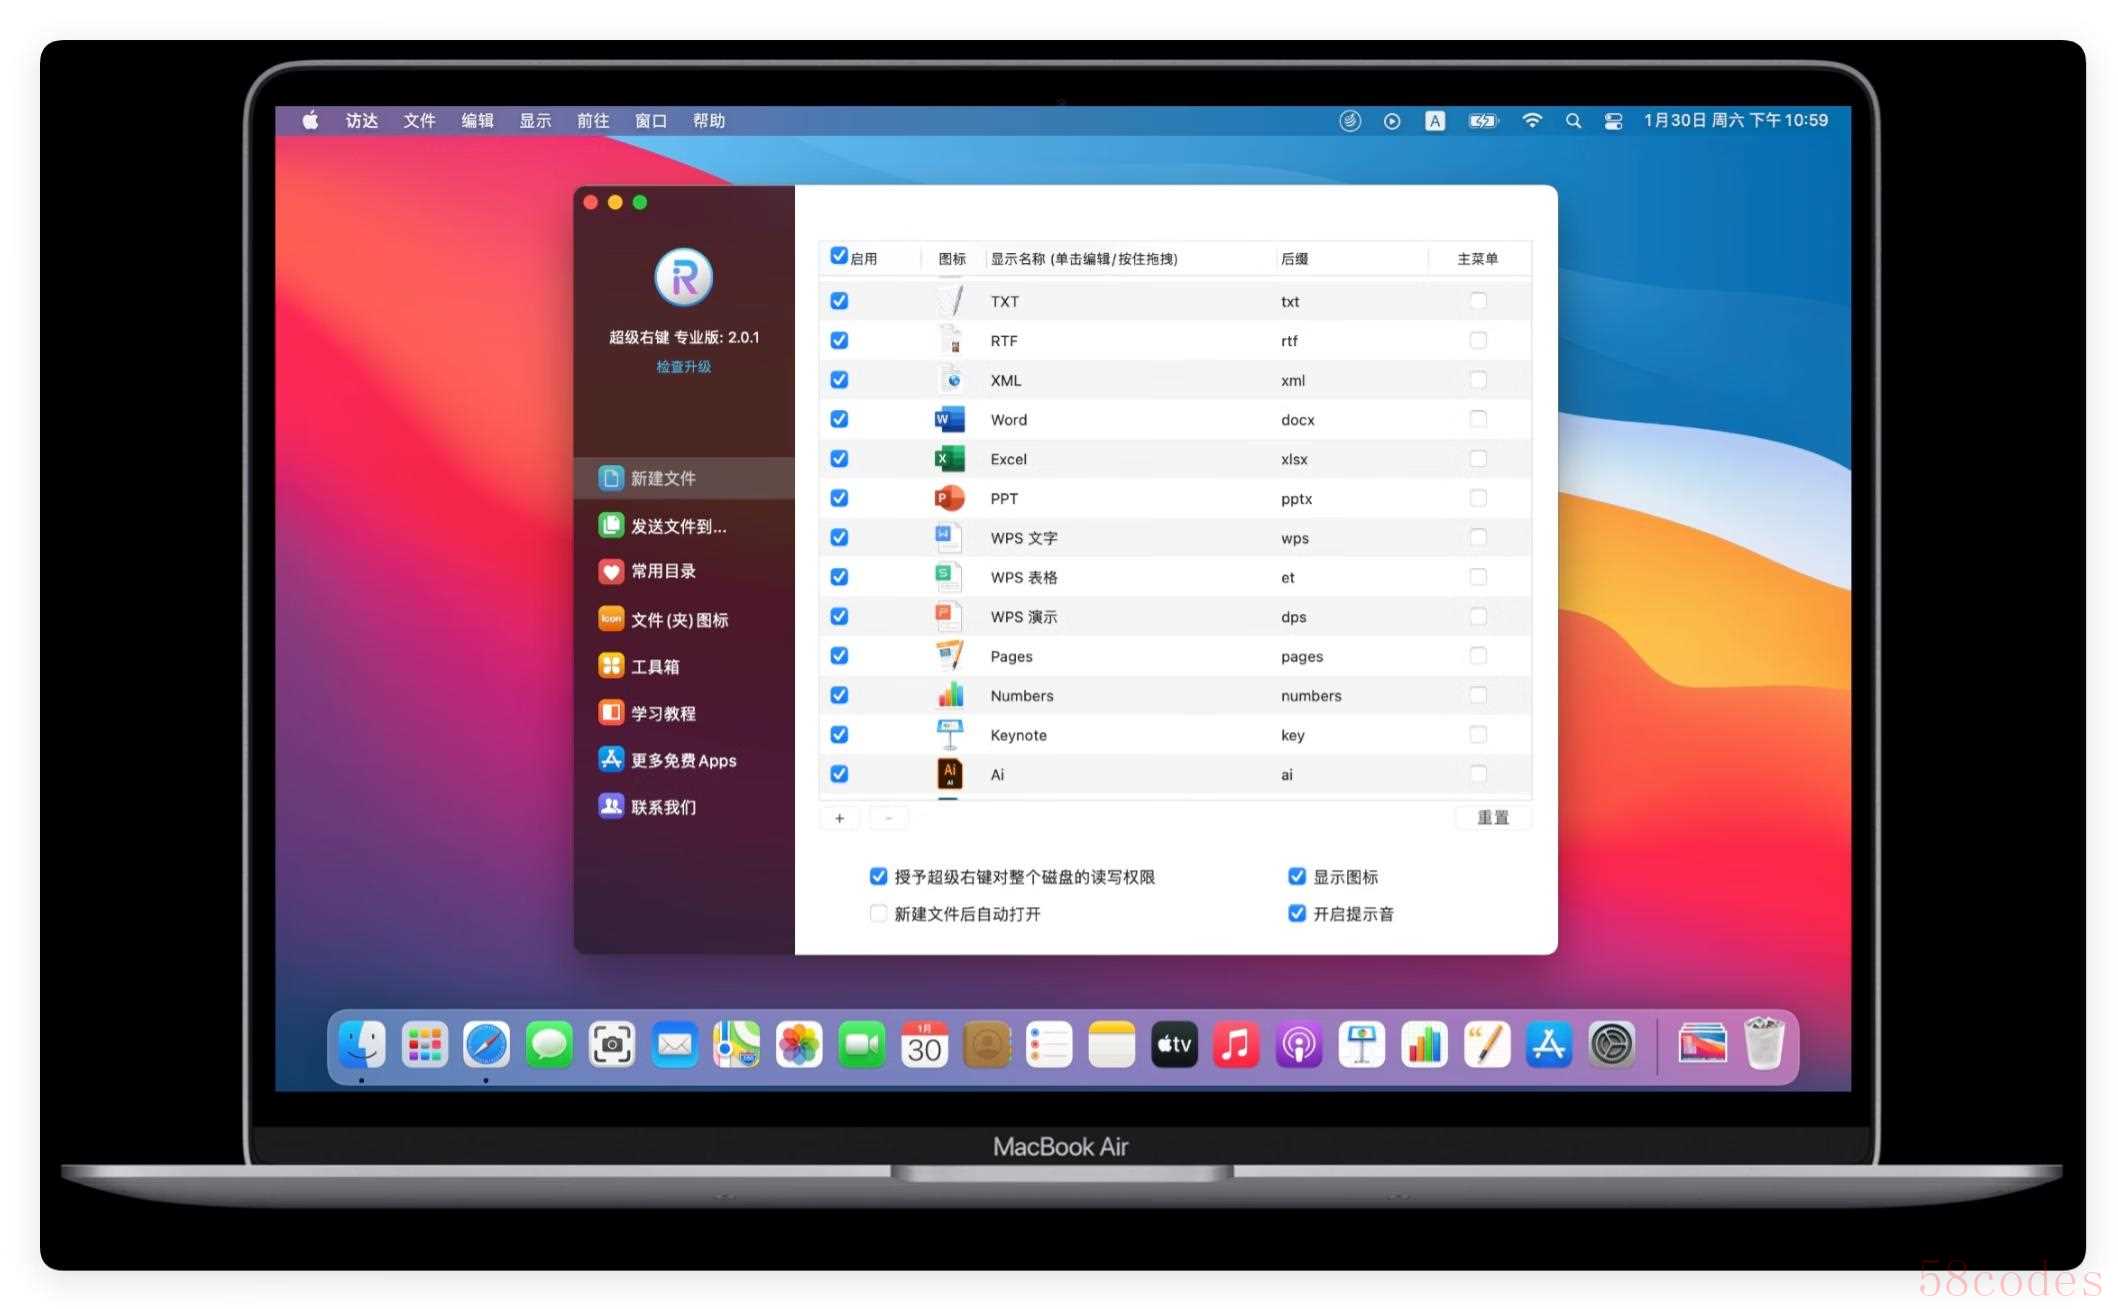Click the pptx suffix cell
Viewport: 2118px width, 1309px height.
pyautogui.click(x=1296, y=498)
